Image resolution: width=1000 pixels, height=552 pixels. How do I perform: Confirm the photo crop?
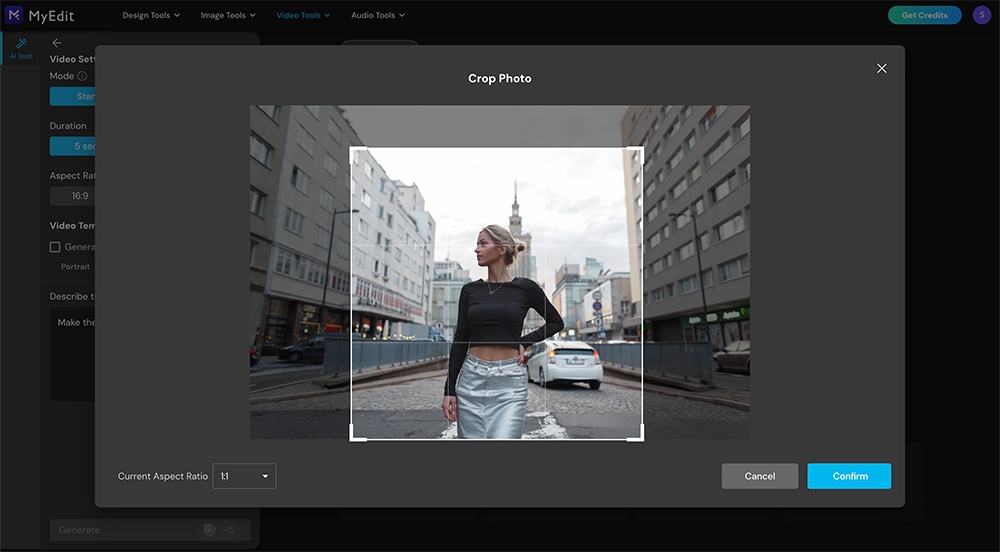pos(849,476)
